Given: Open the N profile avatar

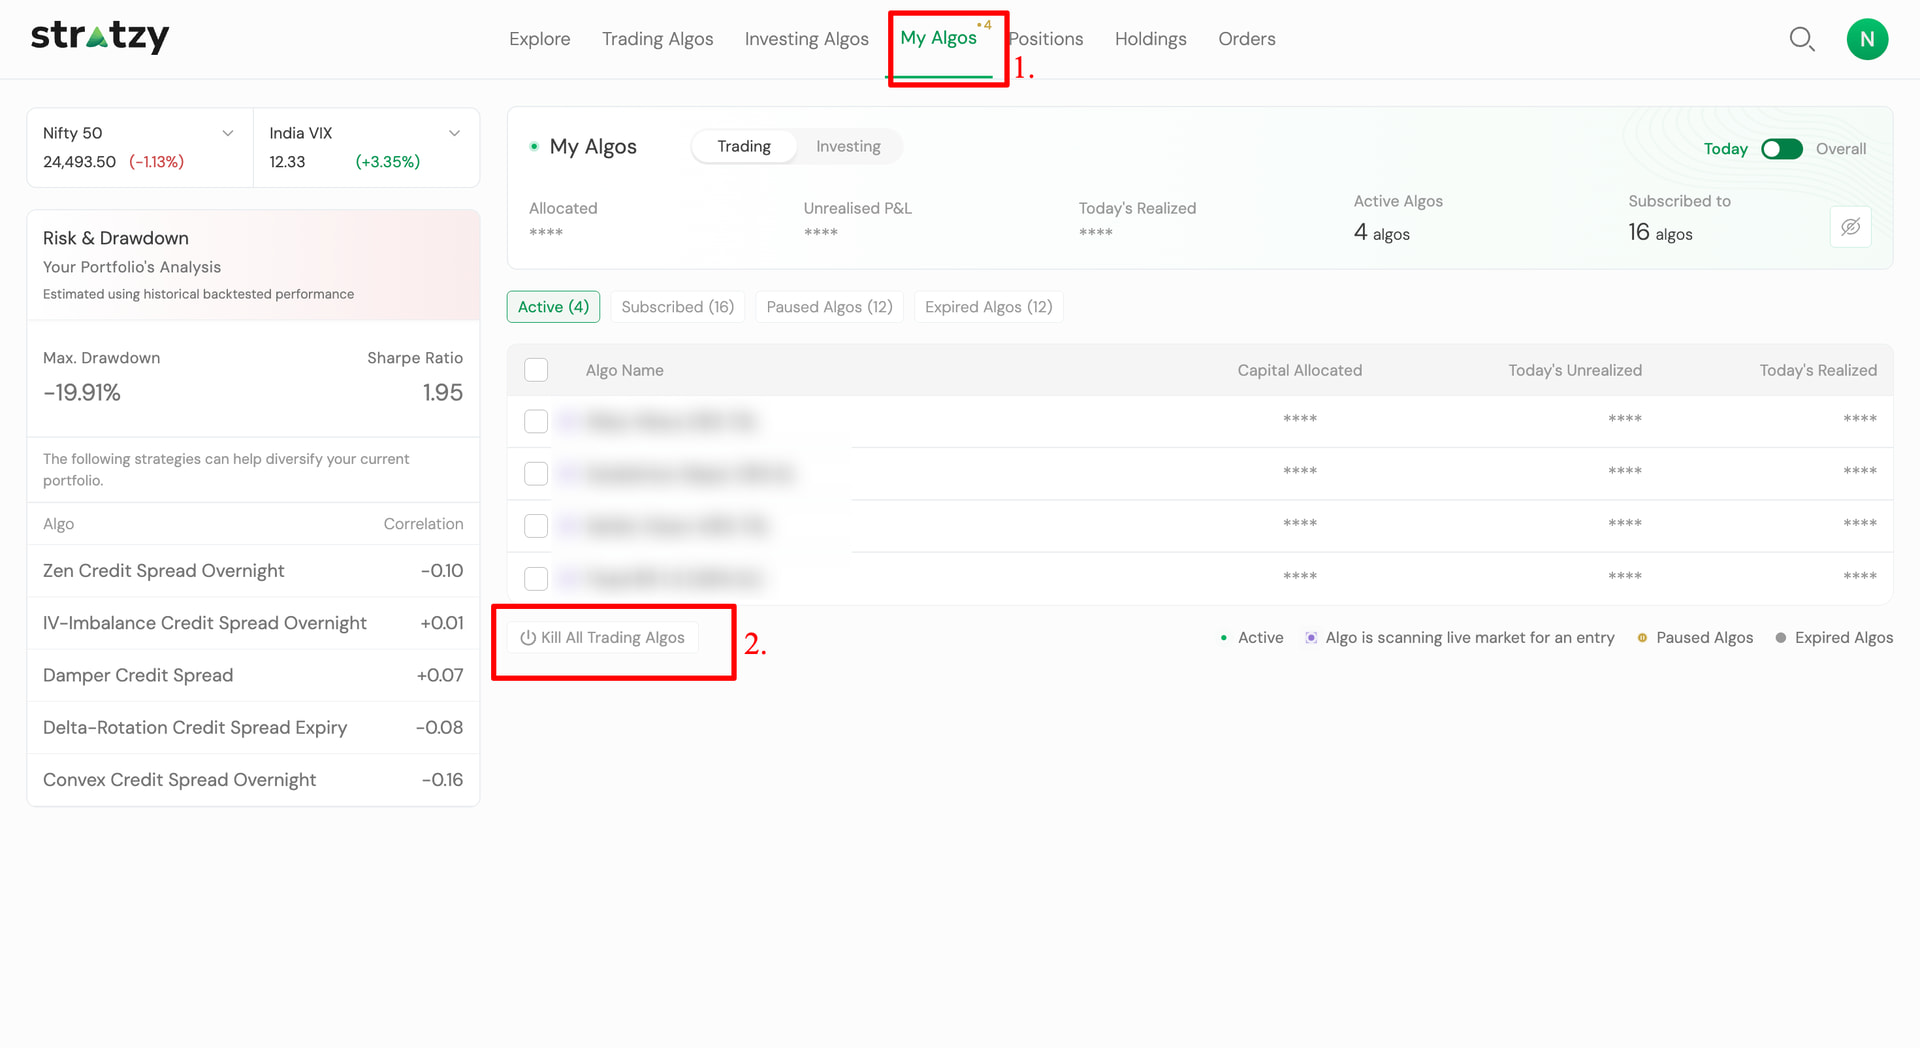Looking at the screenshot, I should coord(1866,39).
